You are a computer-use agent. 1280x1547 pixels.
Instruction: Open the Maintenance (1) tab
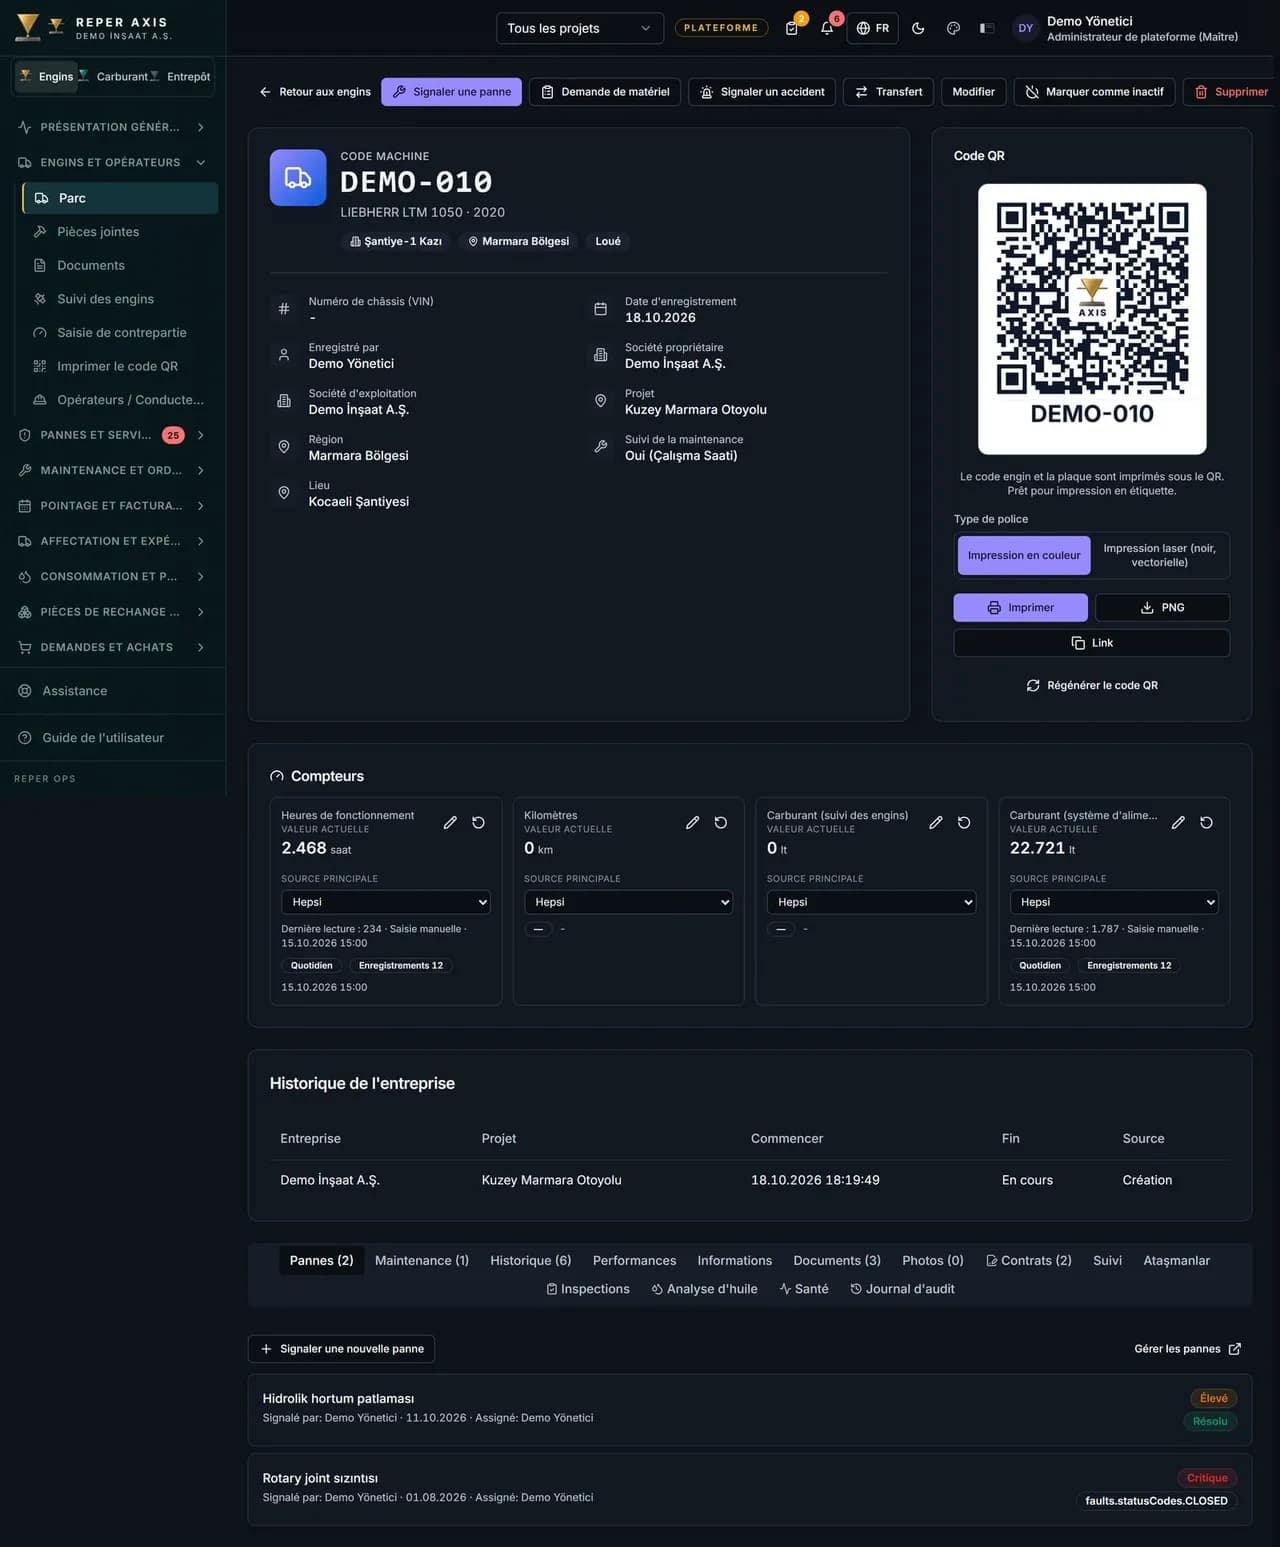(422, 1260)
